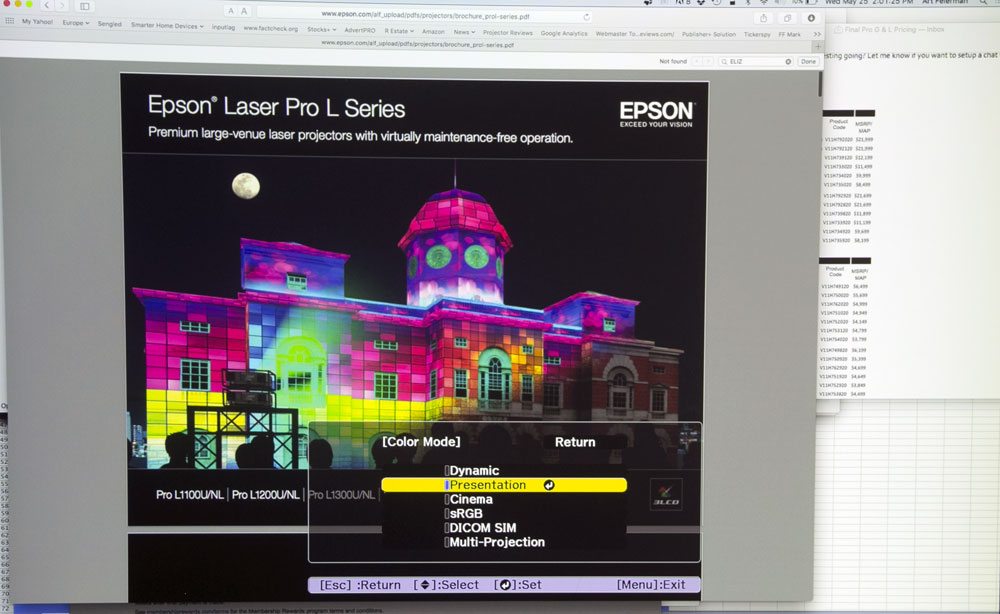Select DICOM SIM in Color Mode menu
The width and height of the screenshot is (1000, 614).
pyautogui.click(x=483, y=528)
